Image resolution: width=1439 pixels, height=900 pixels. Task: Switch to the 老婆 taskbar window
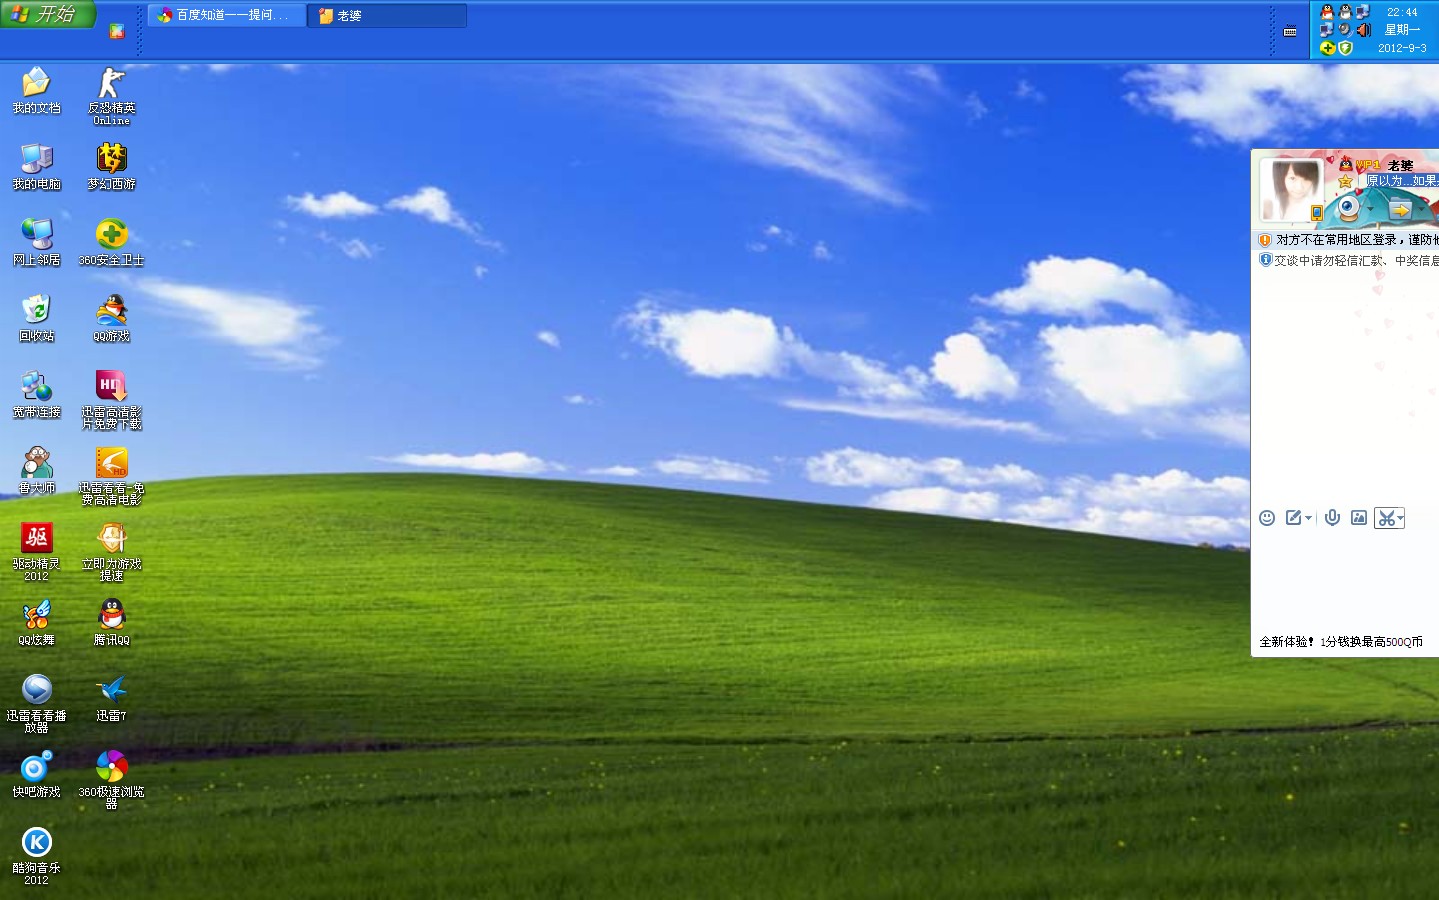(386, 15)
